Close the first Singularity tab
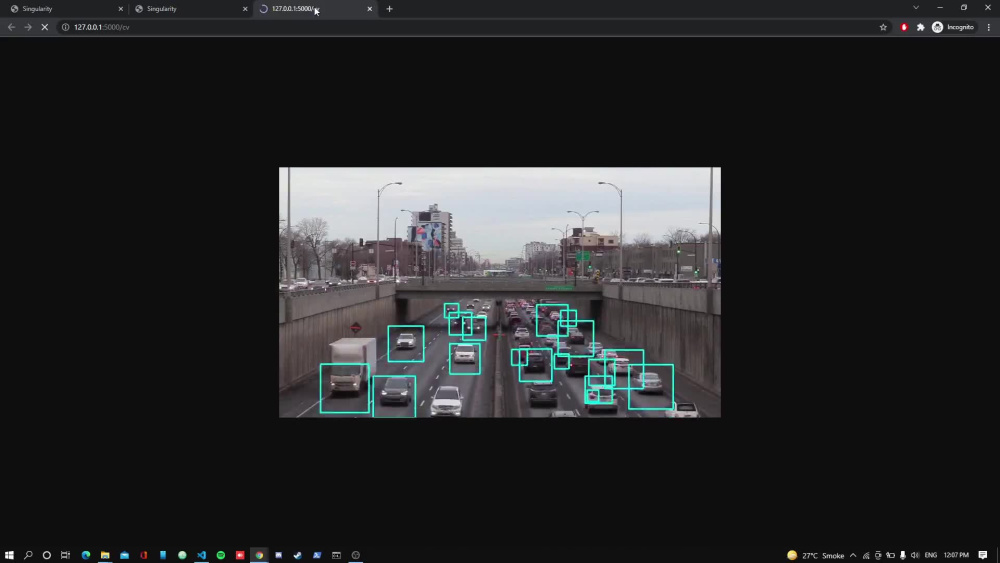Screen dimensions: 1000x563 click(121, 9)
